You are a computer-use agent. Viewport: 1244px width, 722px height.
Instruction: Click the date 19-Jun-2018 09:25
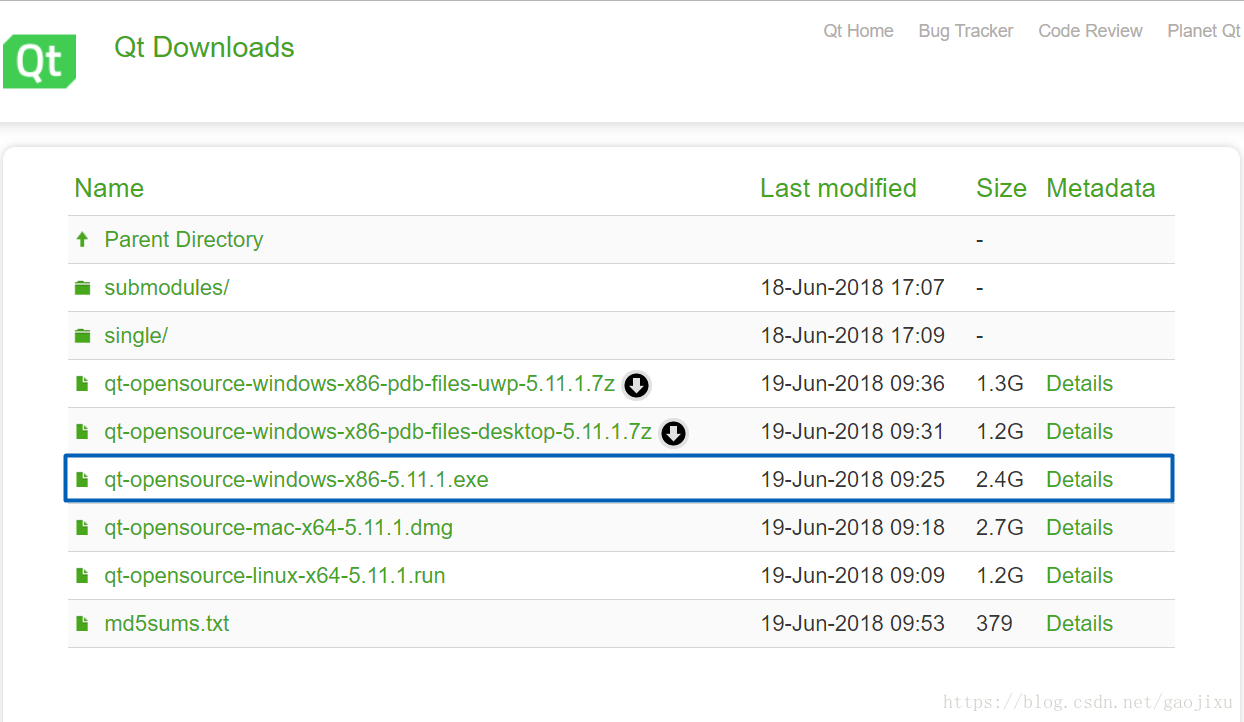click(x=852, y=480)
